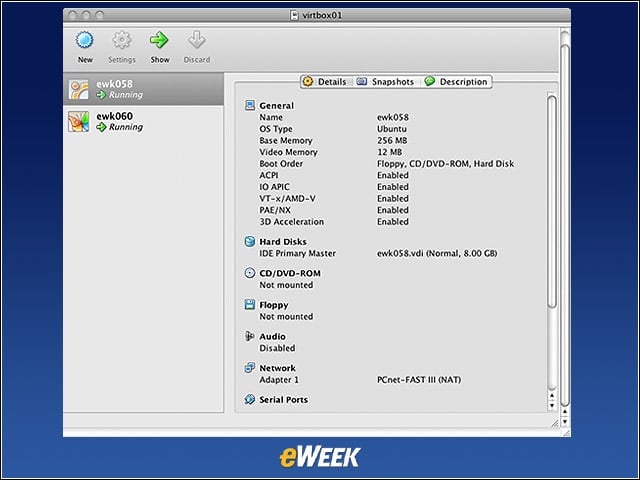640x480 pixels.
Task: Click the New virtual machine icon
Action: tap(84, 40)
